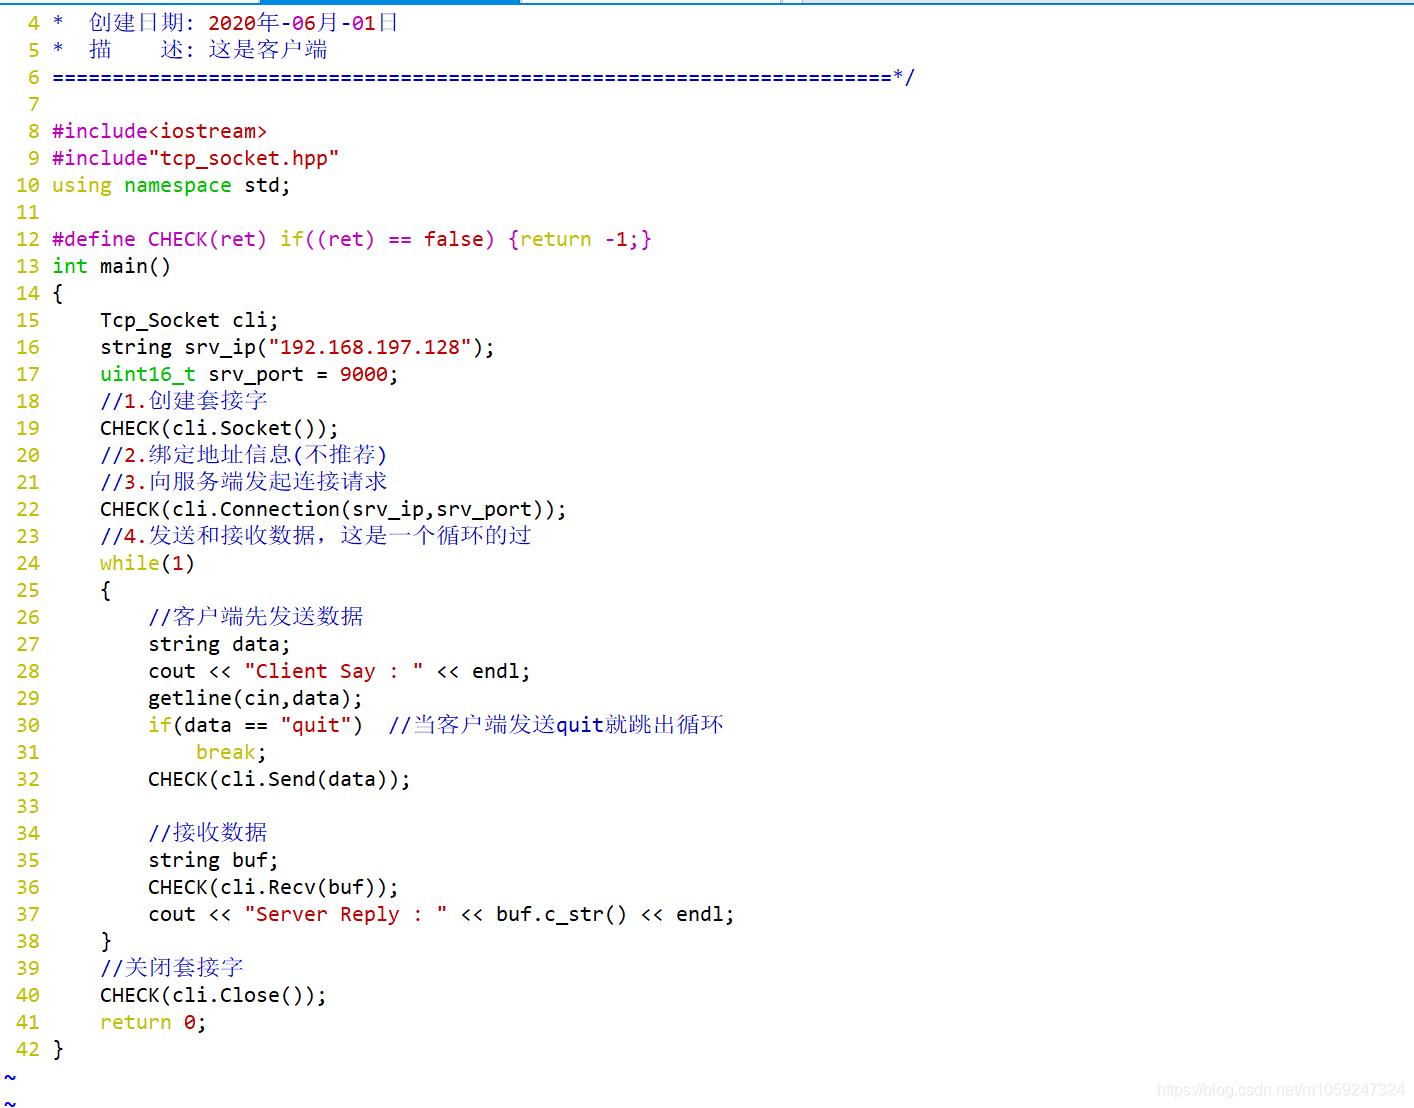Click 'Tcp_Socket cli;' statement

[x=189, y=320]
